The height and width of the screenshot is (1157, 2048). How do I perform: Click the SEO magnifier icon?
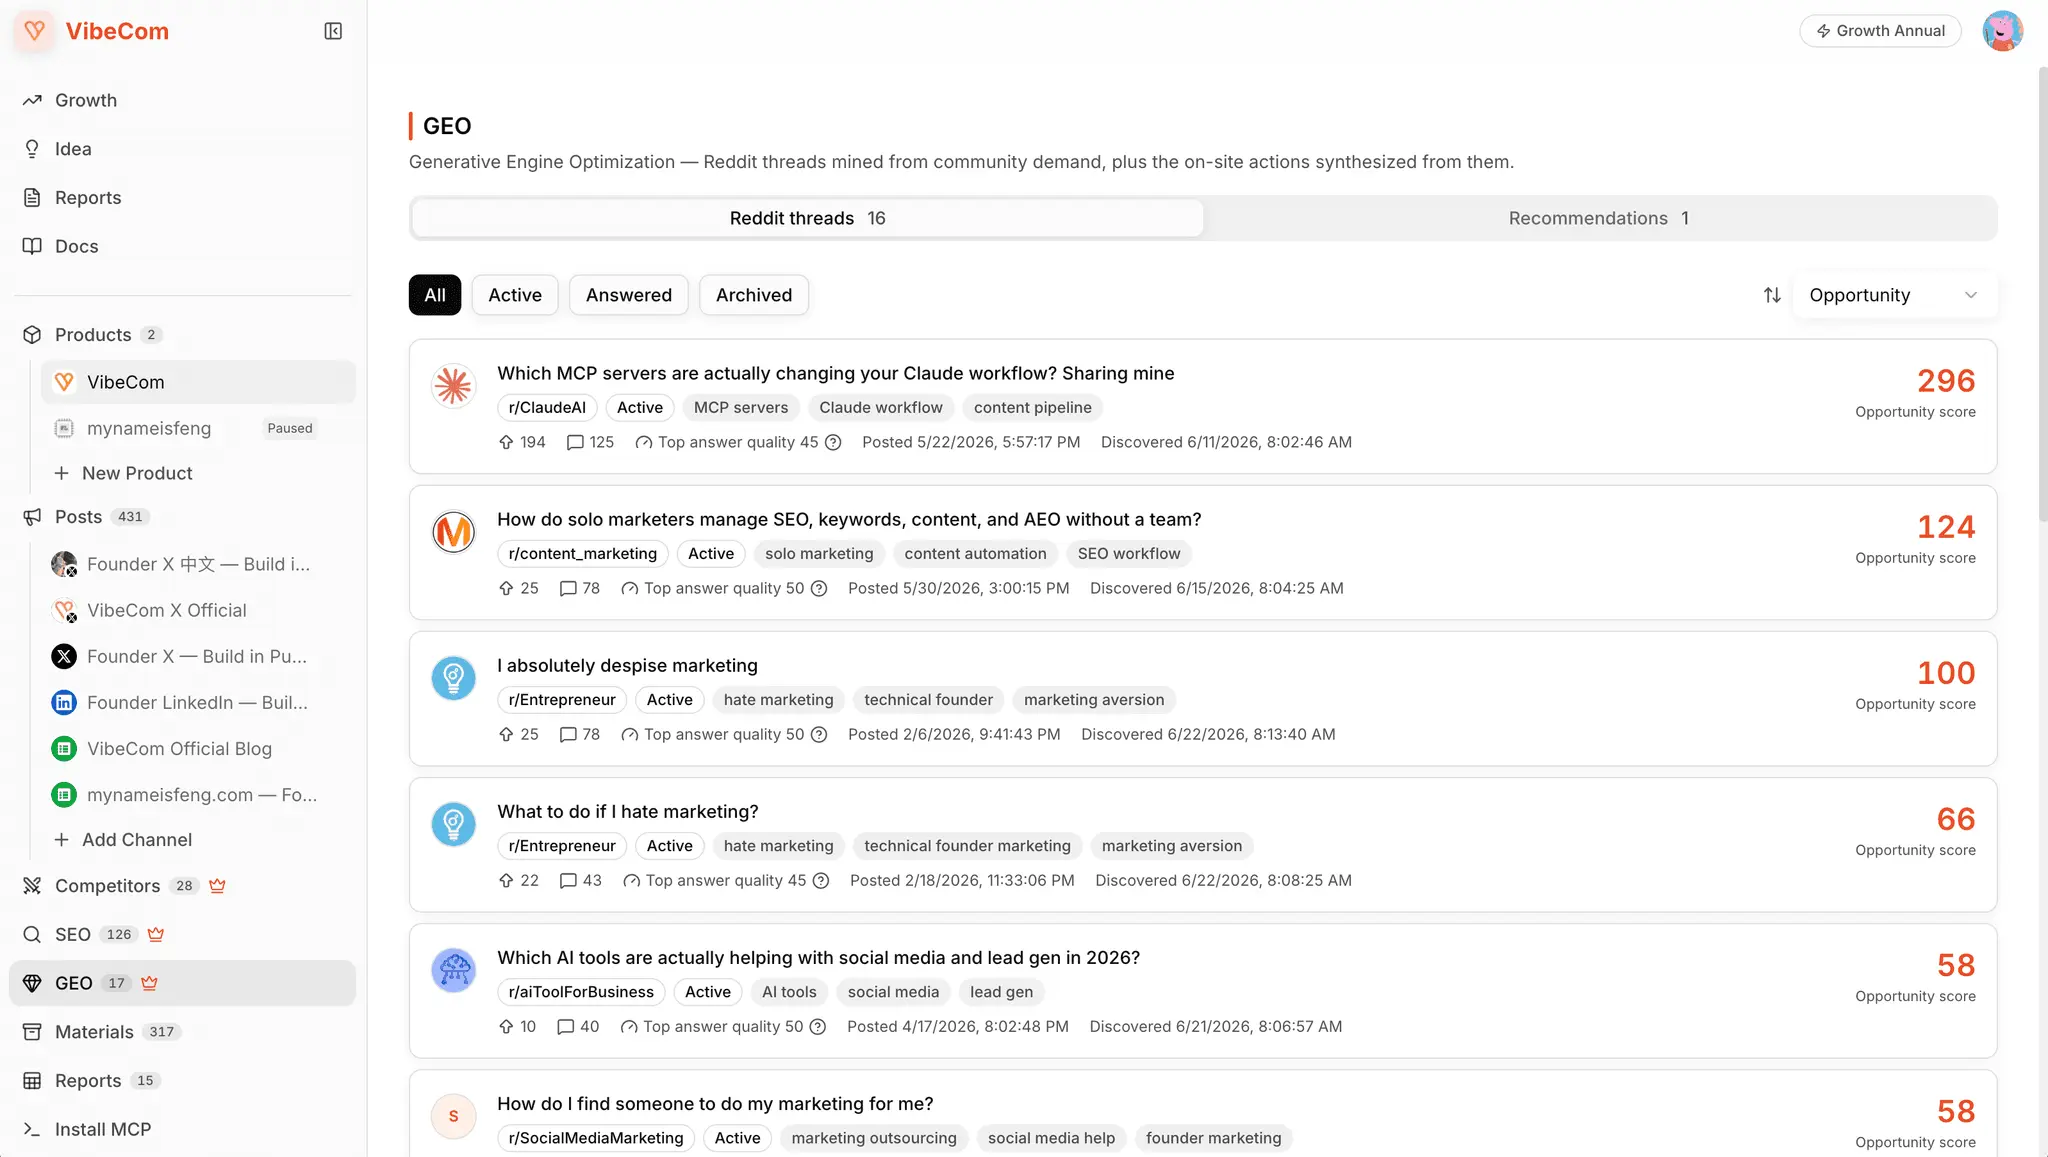(x=32, y=934)
